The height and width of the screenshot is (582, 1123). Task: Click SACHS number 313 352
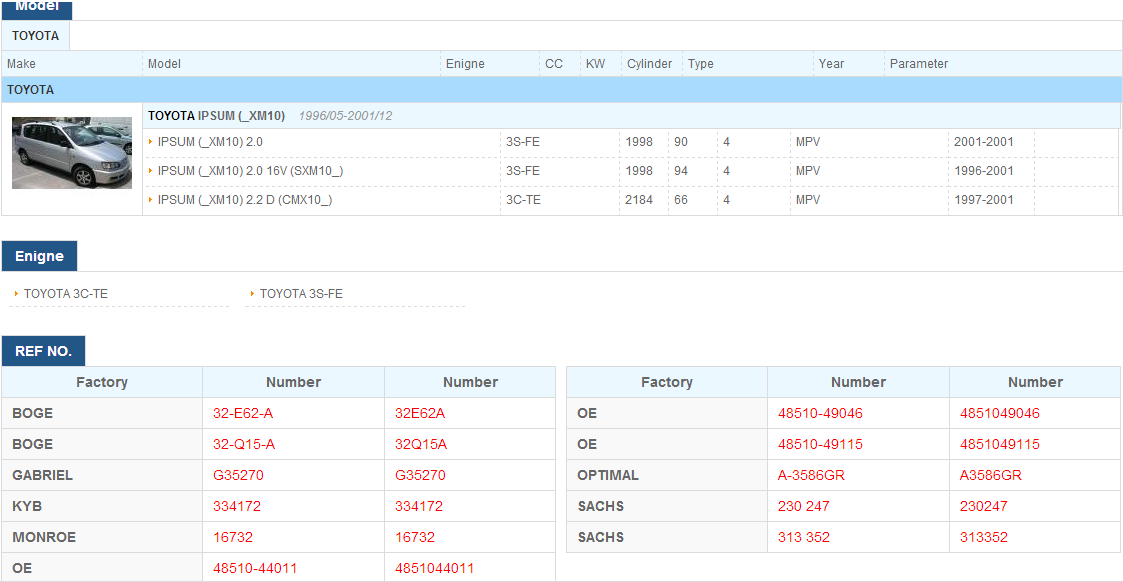click(804, 537)
